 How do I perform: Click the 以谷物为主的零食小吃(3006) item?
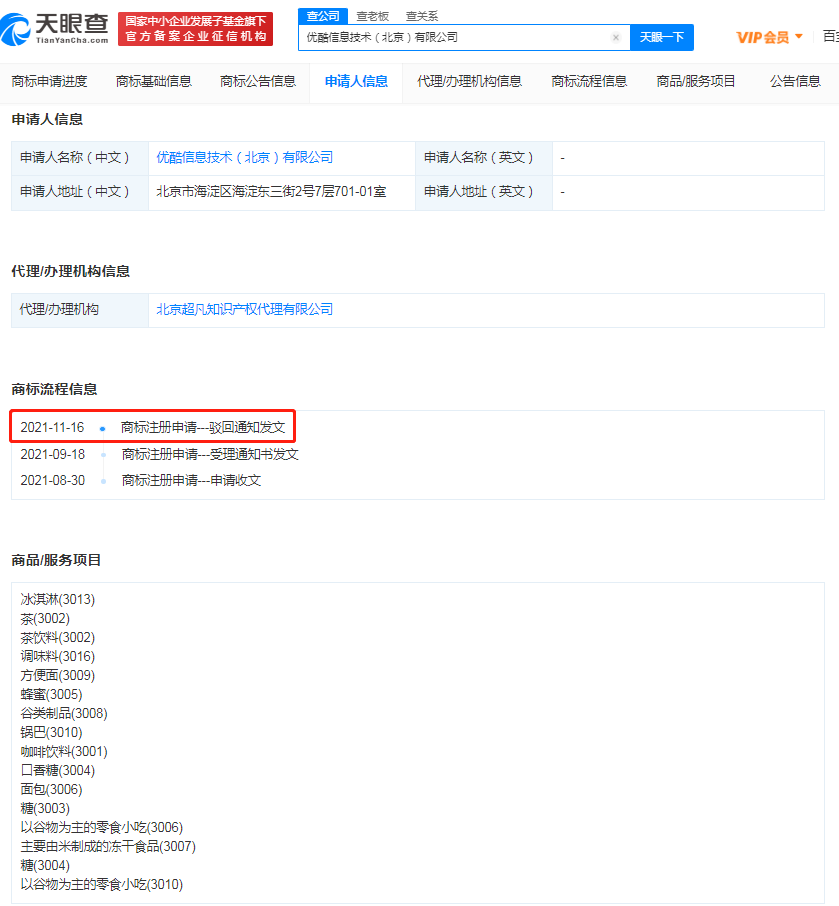click(x=102, y=828)
